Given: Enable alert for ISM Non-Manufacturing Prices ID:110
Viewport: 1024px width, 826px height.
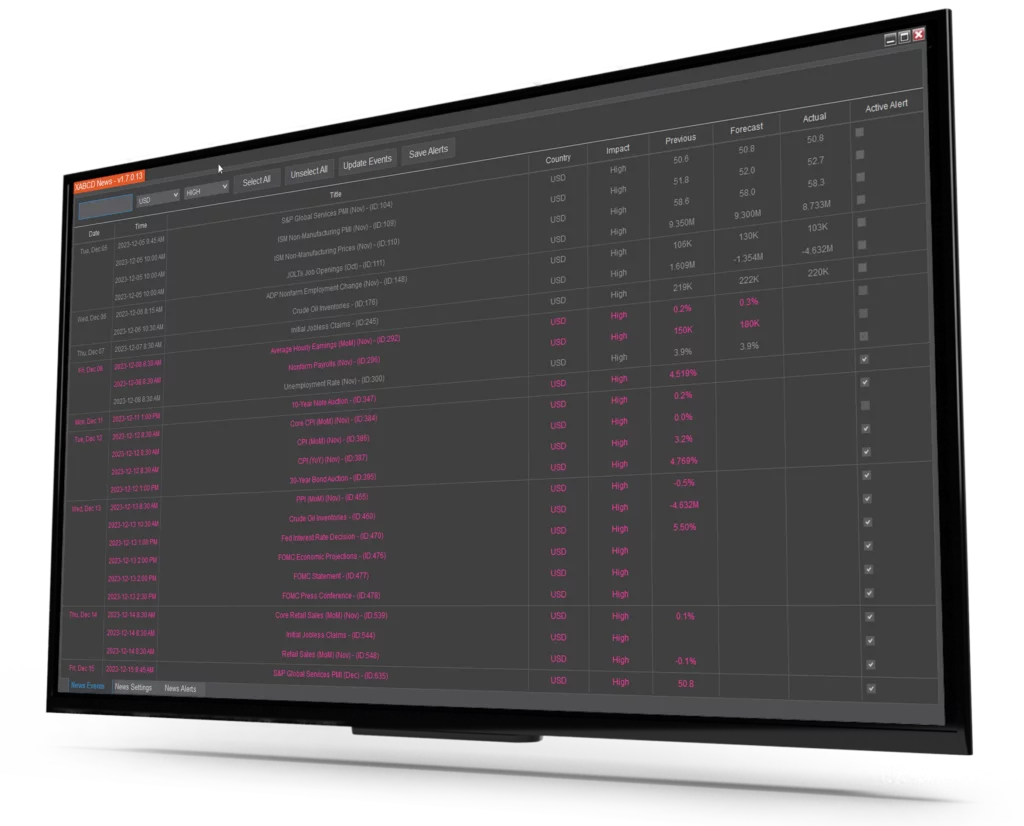Looking at the screenshot, I should point(861,177).
